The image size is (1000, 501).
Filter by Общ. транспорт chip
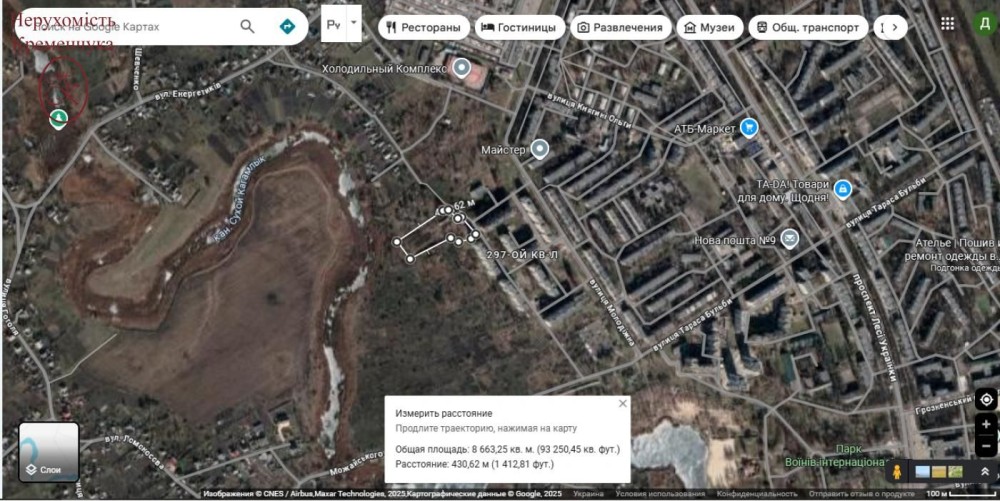click(806, 28)
